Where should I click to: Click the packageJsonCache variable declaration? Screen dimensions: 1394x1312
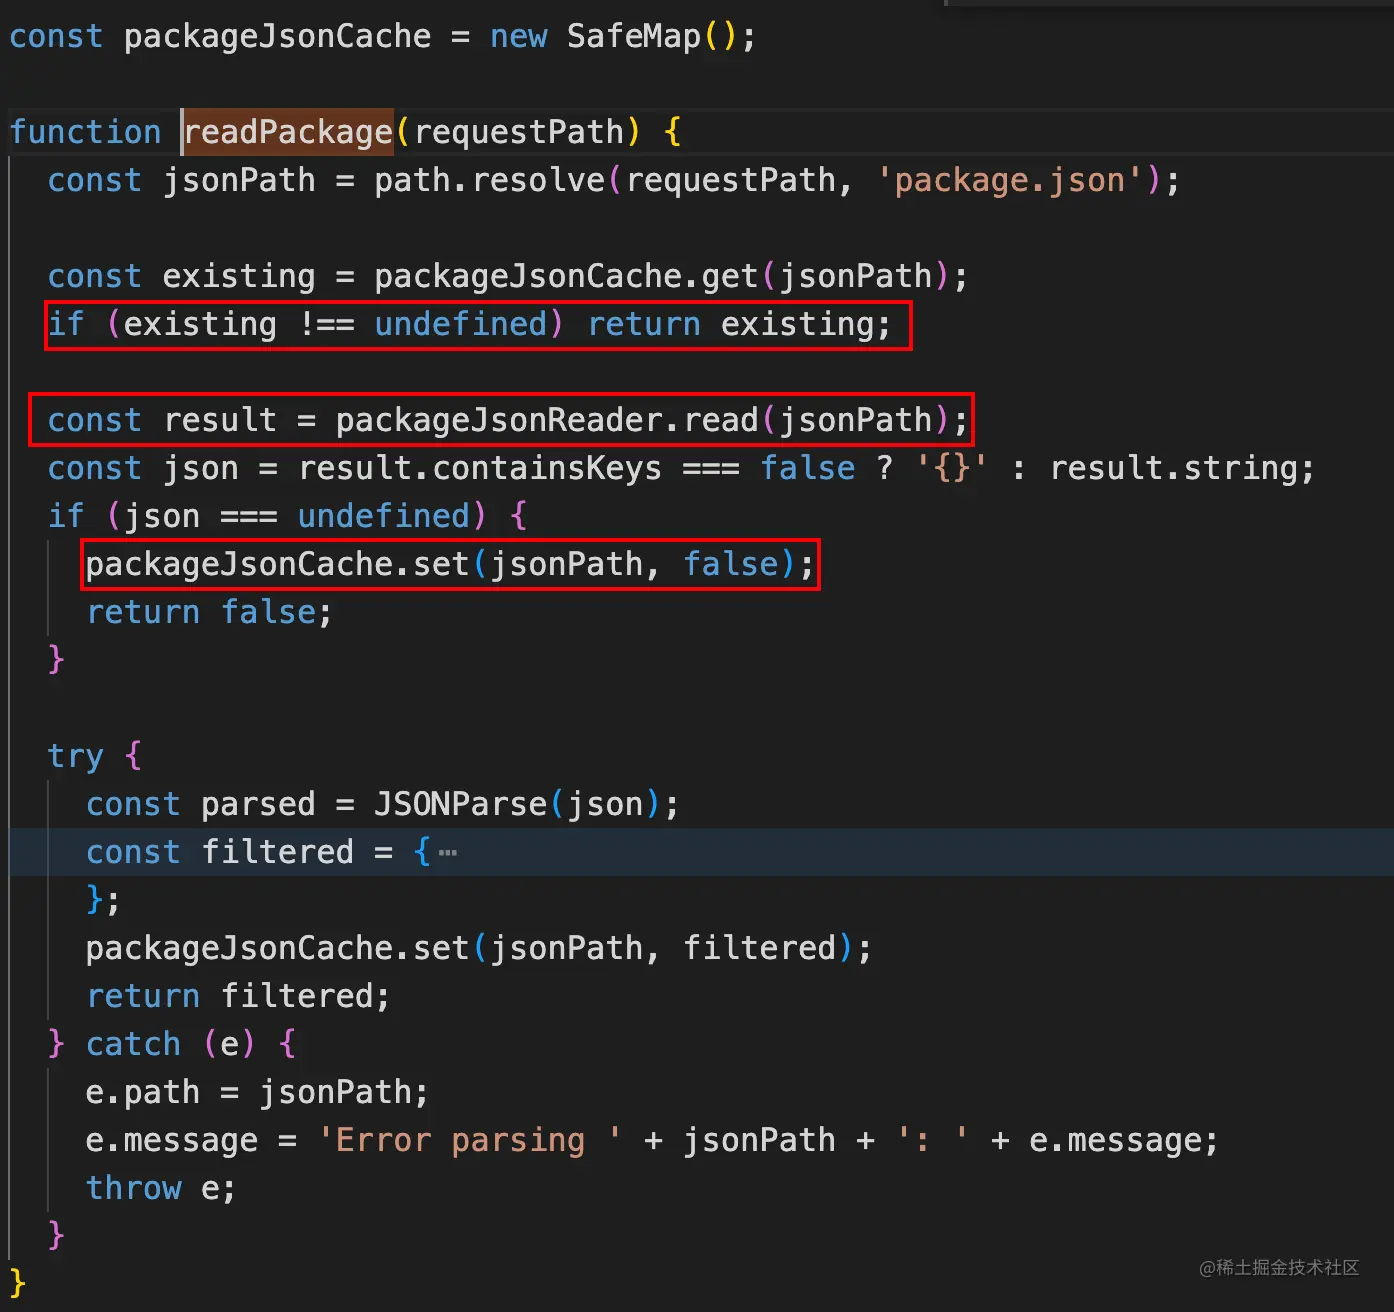pyautogui.click(x=277, y=37)
